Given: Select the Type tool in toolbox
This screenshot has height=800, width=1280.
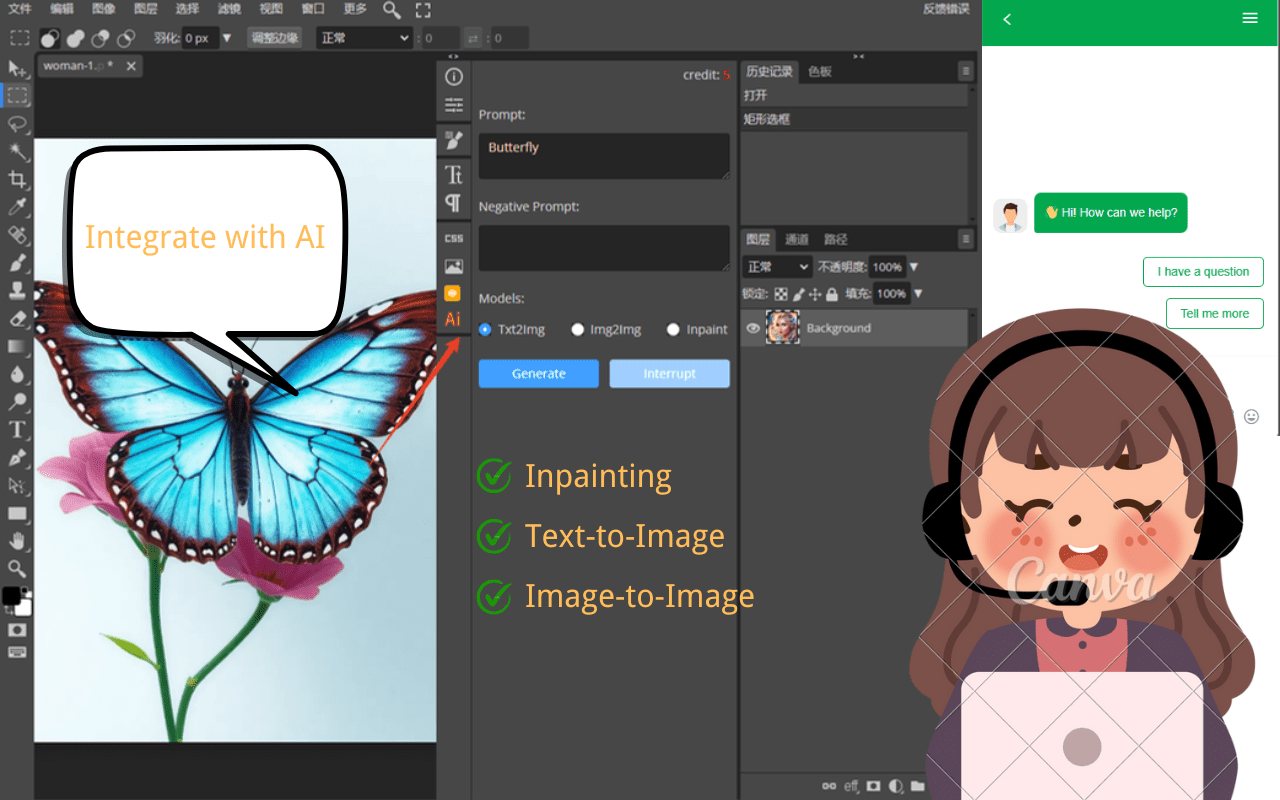Looking at the screenshot, I should coord(17,430).
